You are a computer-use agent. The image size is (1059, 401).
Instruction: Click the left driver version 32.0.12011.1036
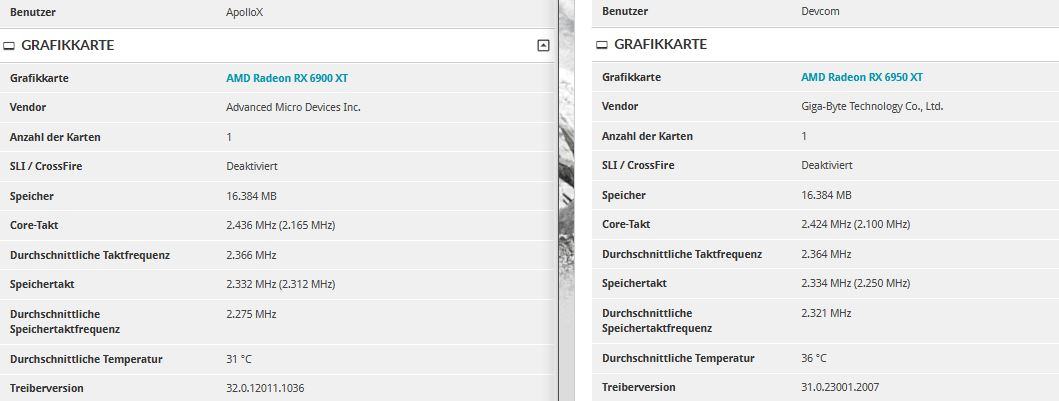click(x=265, y=388)
